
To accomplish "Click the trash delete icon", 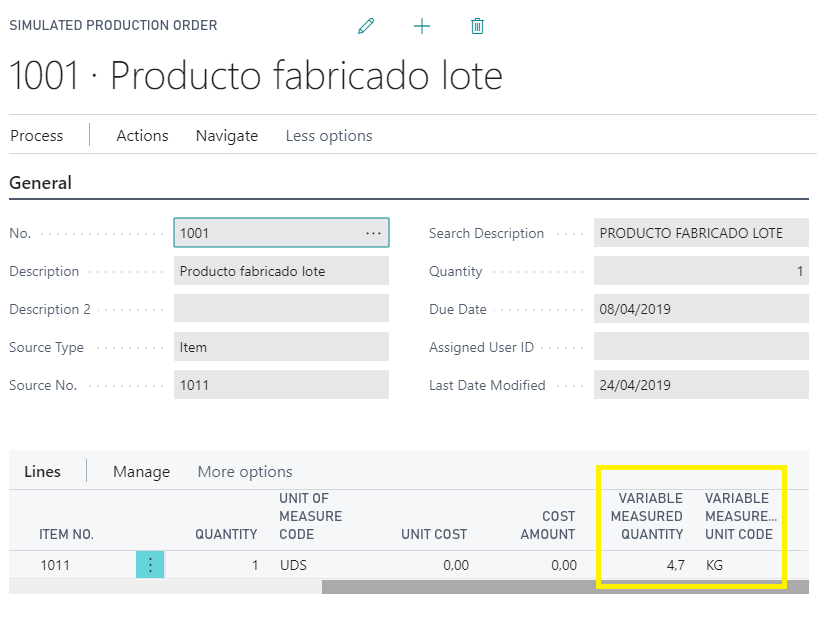I will coord(477,26).
